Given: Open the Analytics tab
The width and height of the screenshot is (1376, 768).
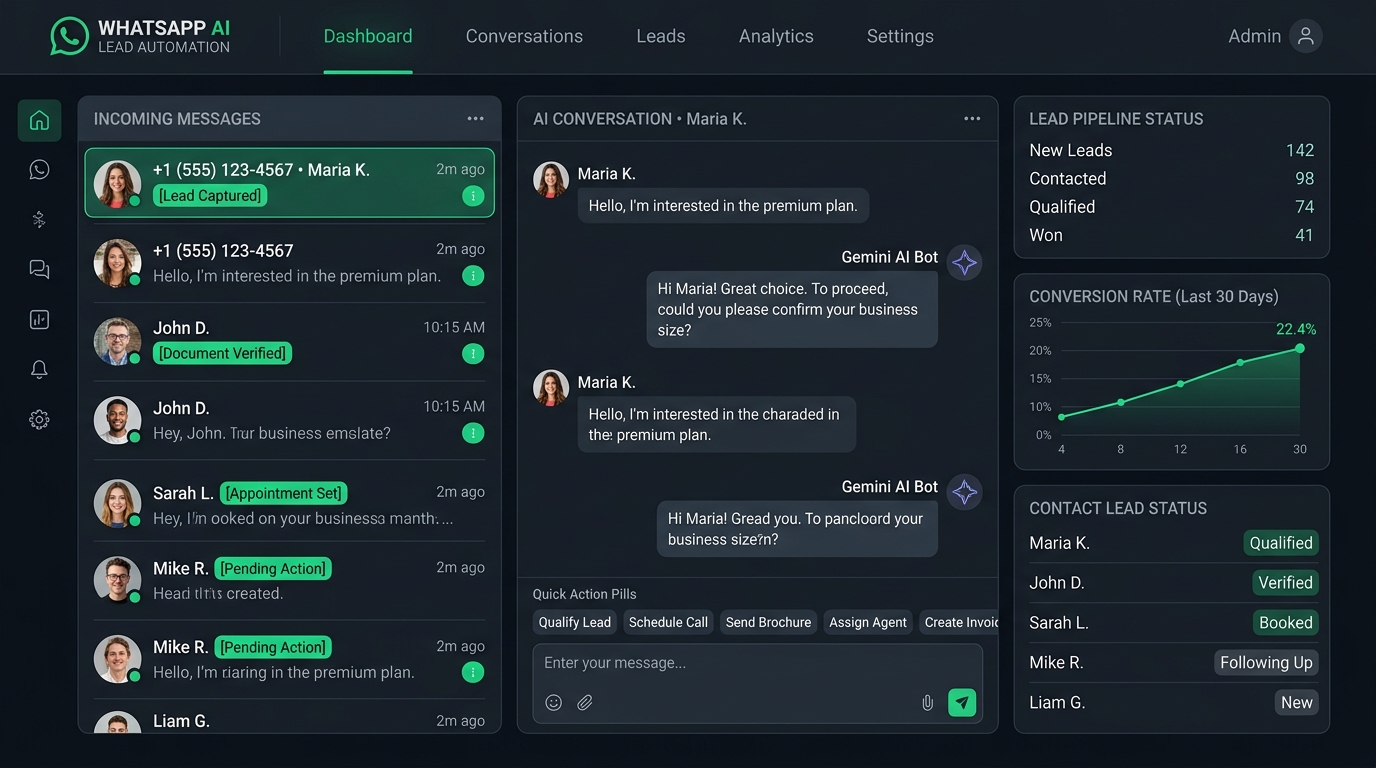Looking at the screenshot, I should click(776, 36).
